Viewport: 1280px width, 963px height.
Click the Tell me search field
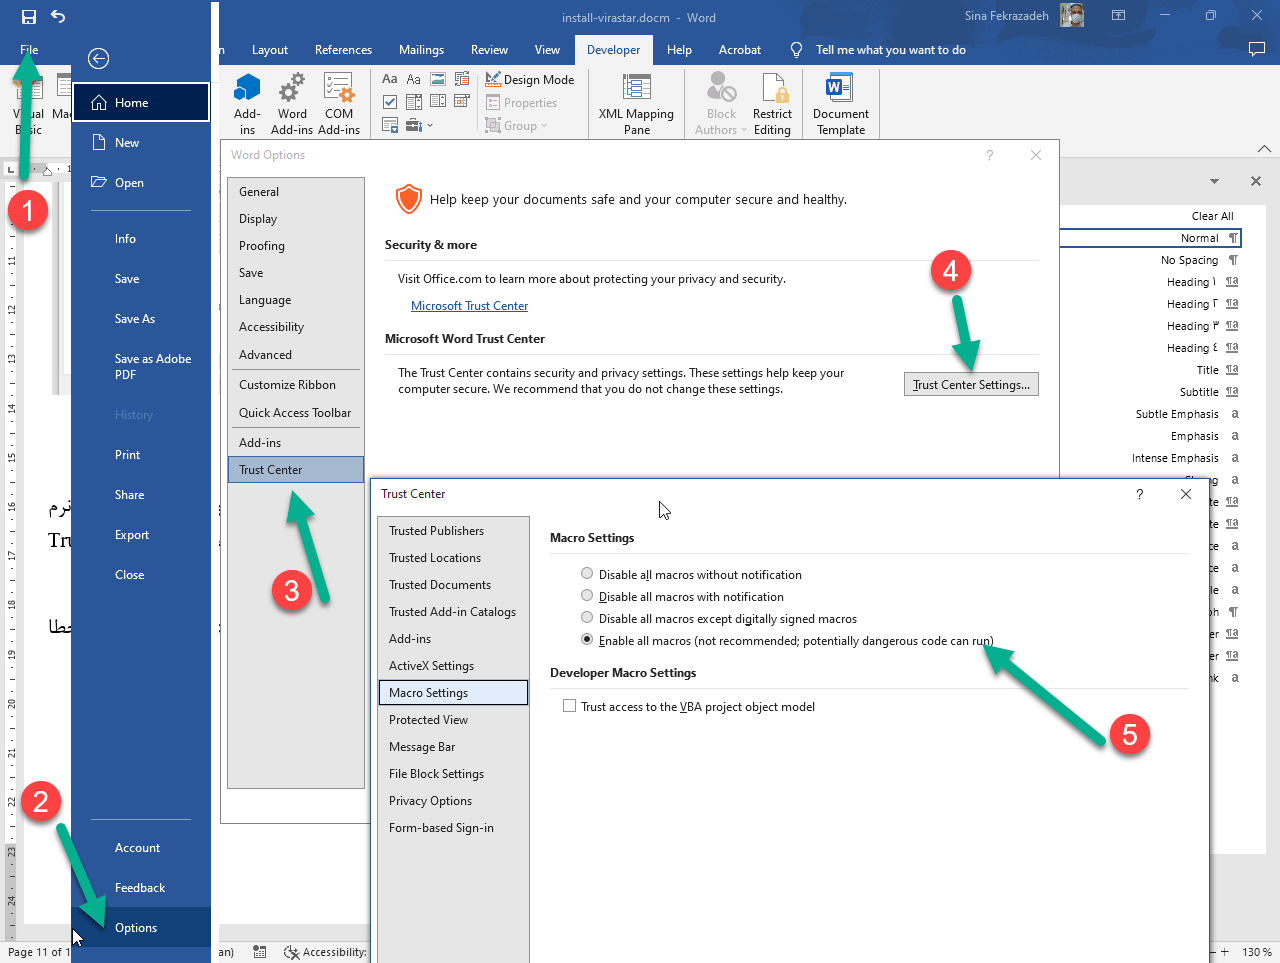click(890, 50)
